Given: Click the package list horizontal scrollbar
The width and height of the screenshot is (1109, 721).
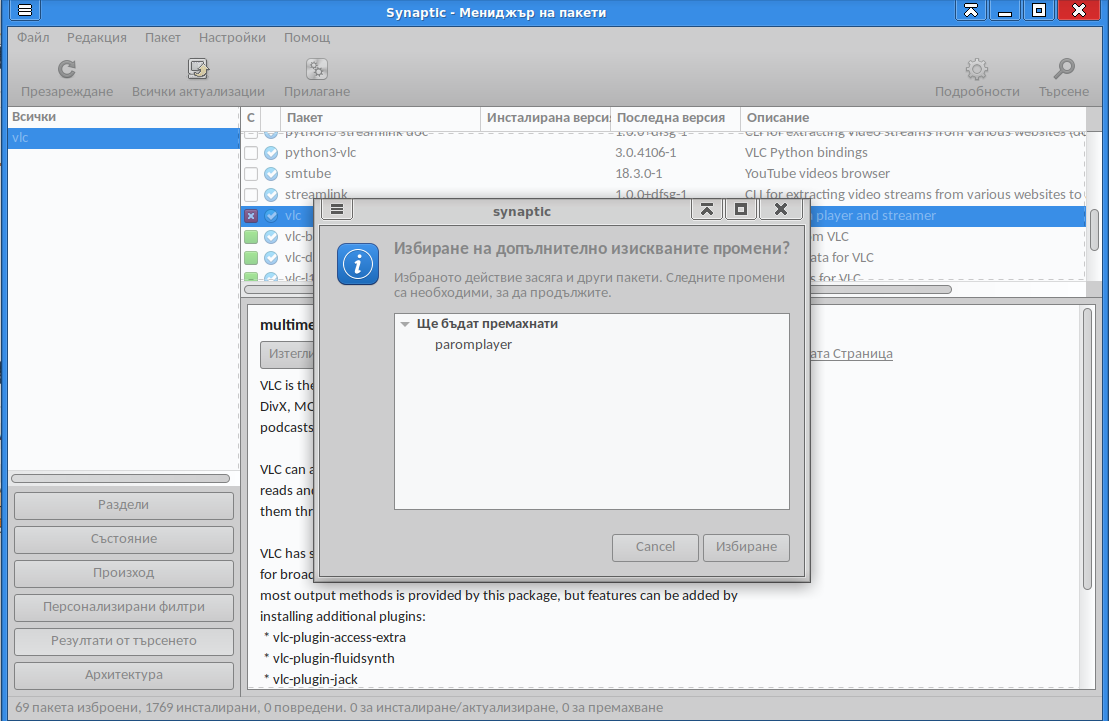Looking at the screenshot, I should click(881, 289).
